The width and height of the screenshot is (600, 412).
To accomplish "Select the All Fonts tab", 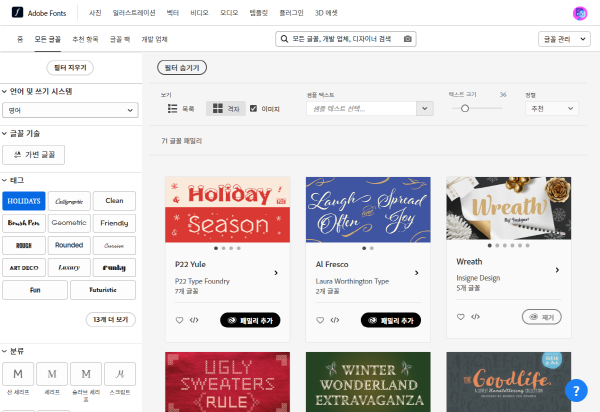I will [47, 39].
